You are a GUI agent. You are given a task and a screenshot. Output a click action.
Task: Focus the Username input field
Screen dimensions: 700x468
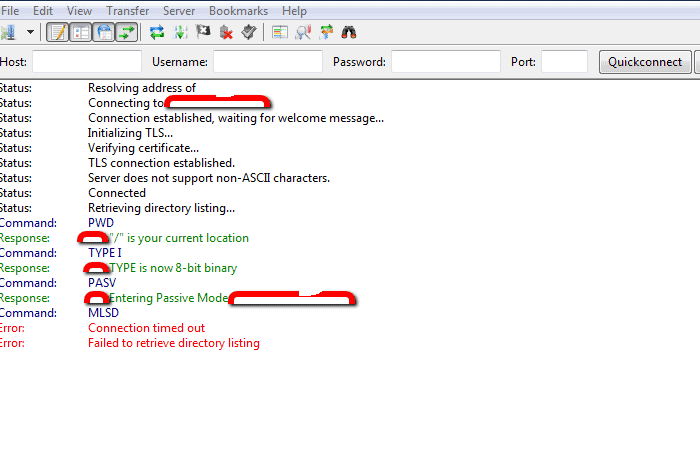point(268,62)
